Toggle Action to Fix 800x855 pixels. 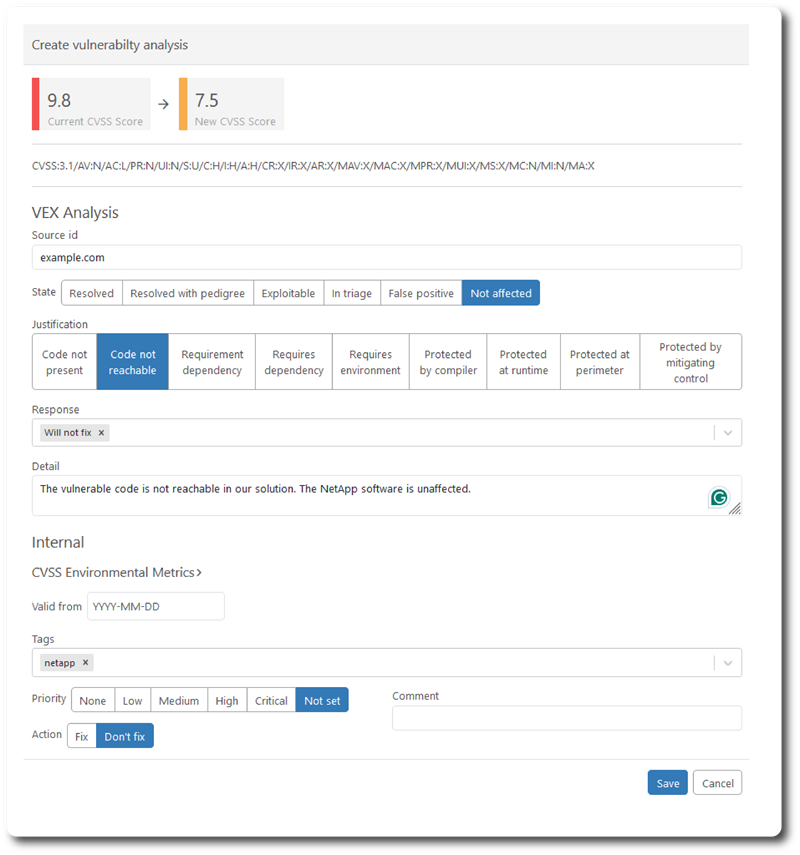tap(82, 737)
